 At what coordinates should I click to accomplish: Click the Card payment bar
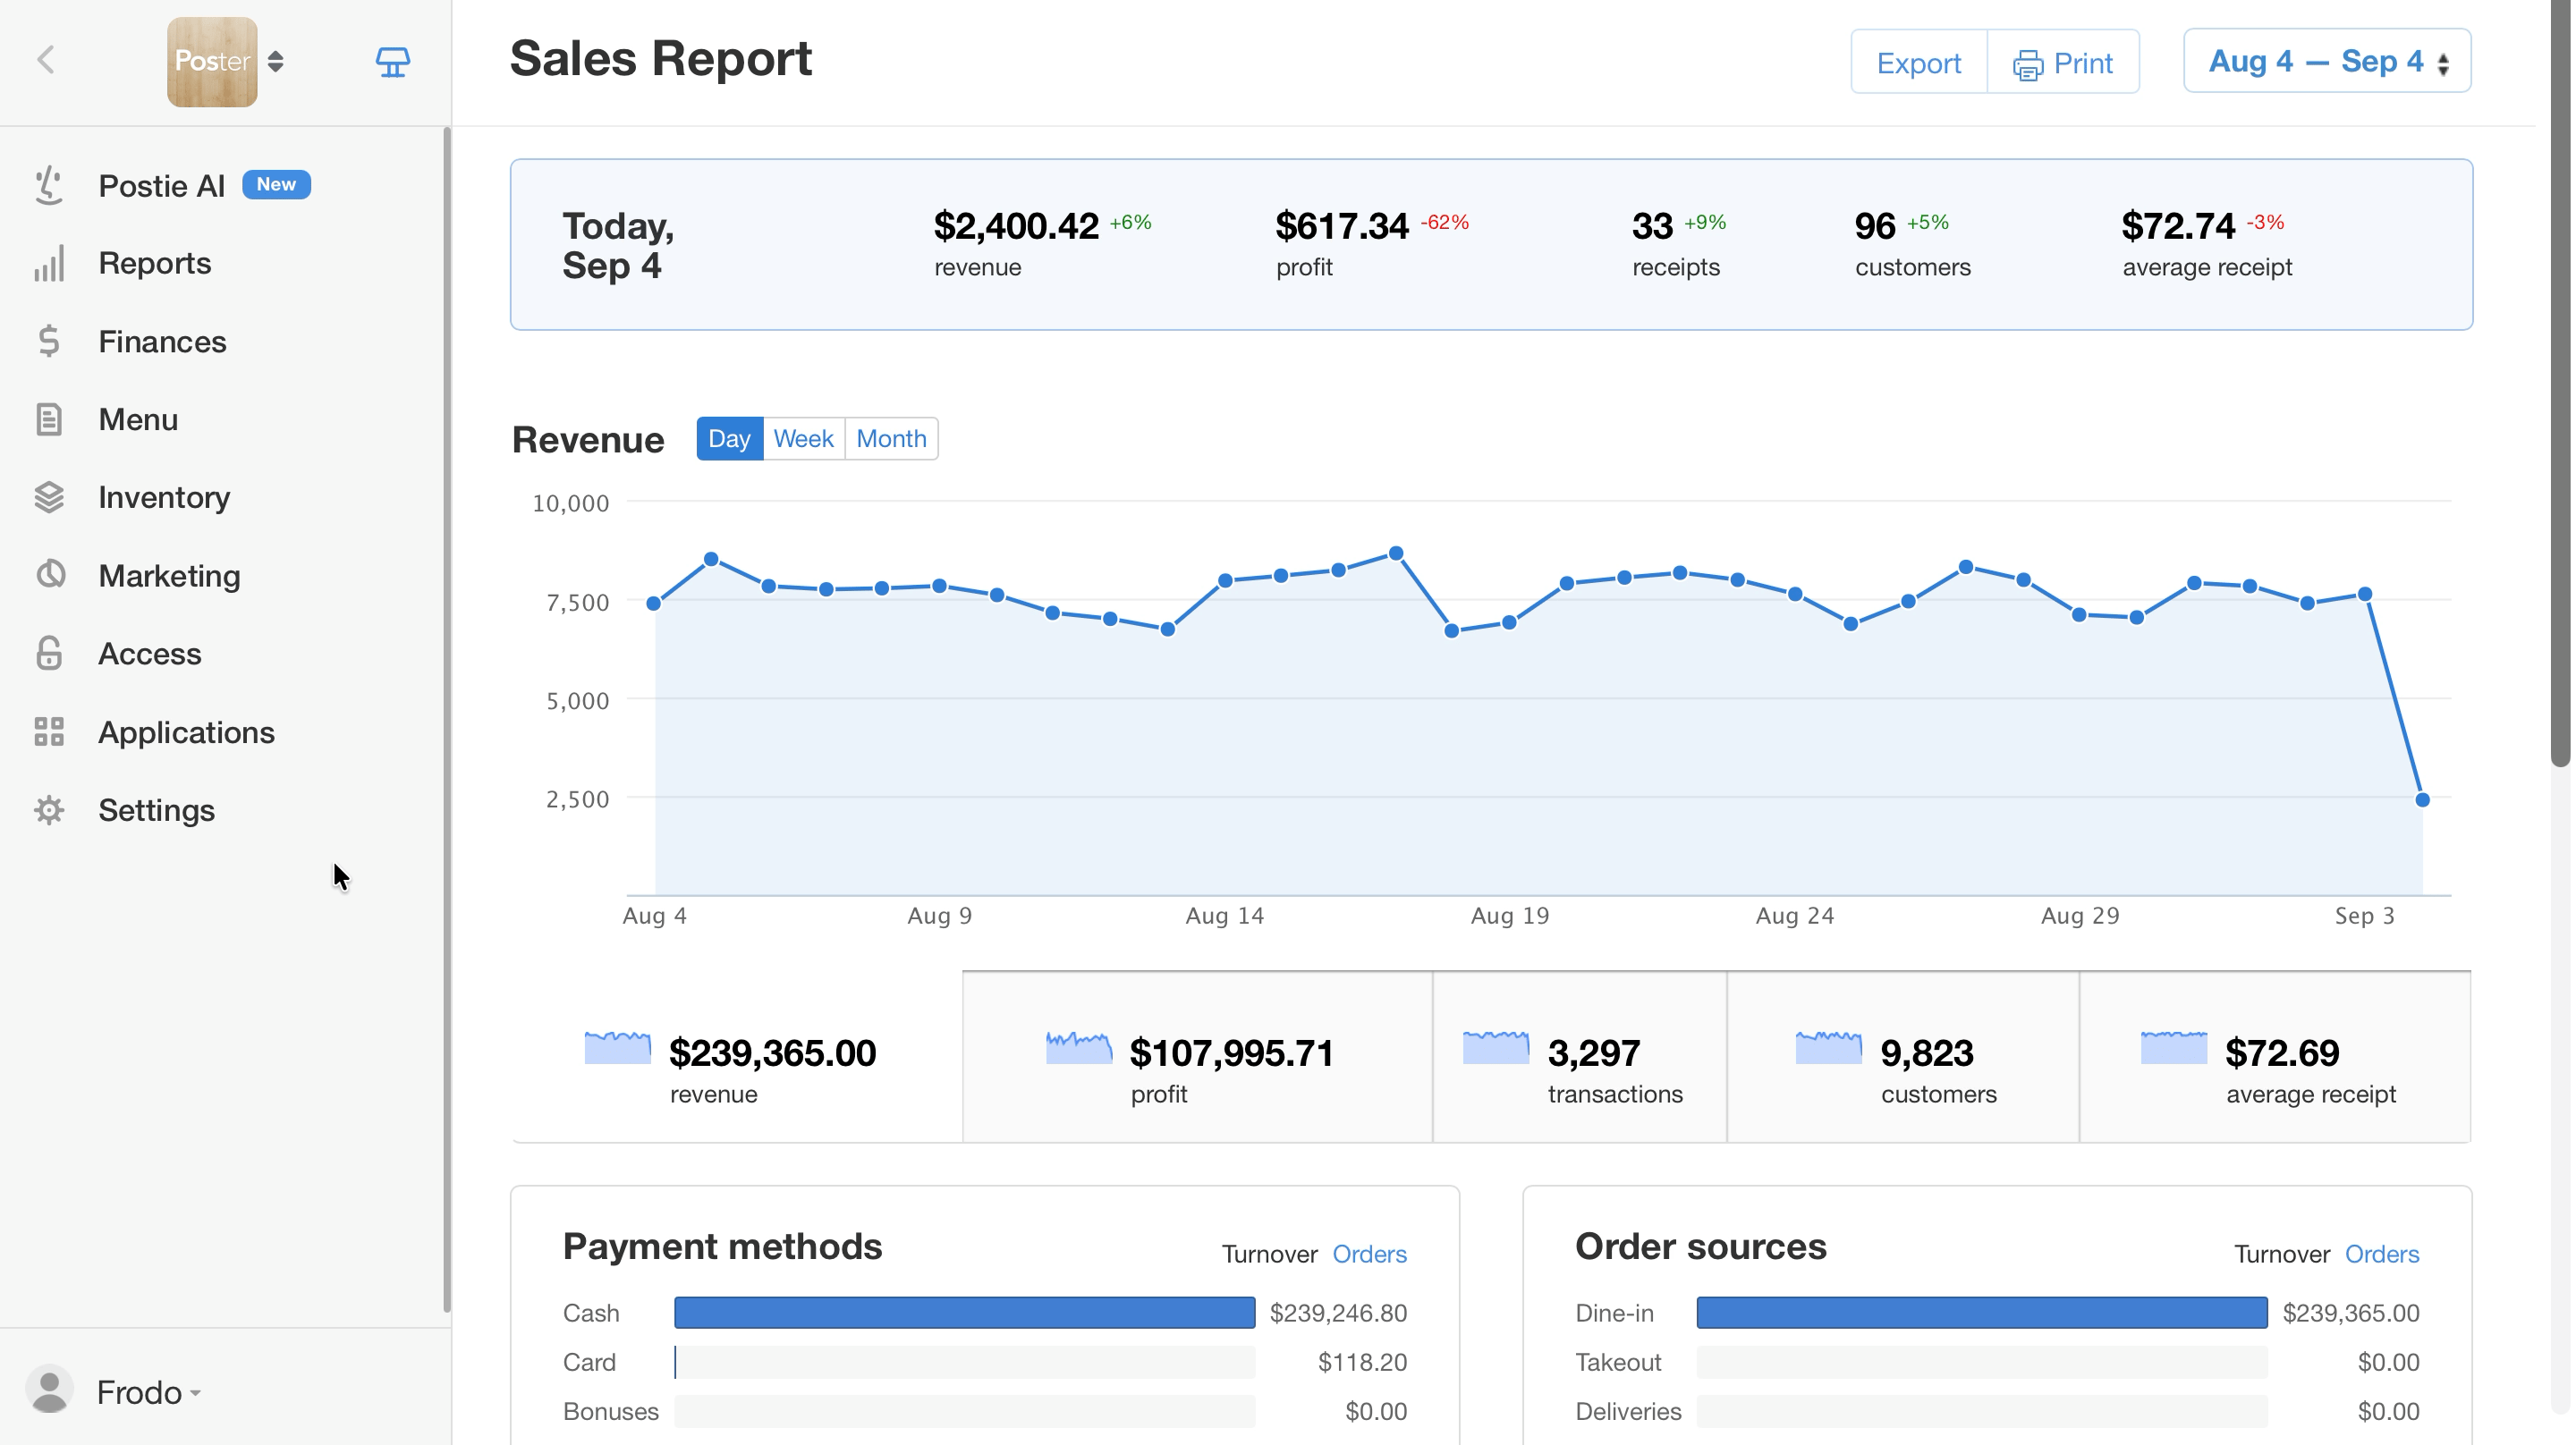pyautogui.click(x=964, y=1362)
